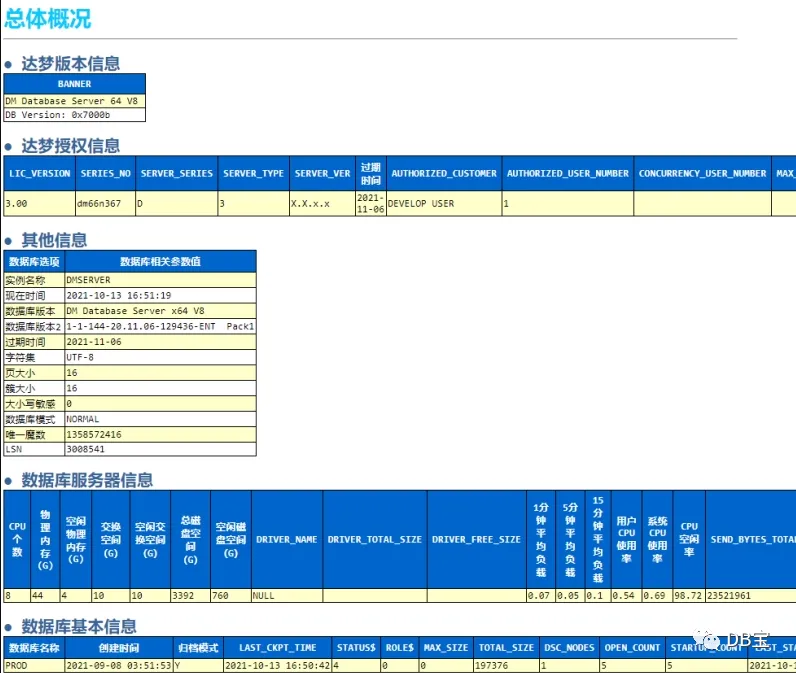
Task: Select the instance name value DMSERVER
Action: pos(160,280)
